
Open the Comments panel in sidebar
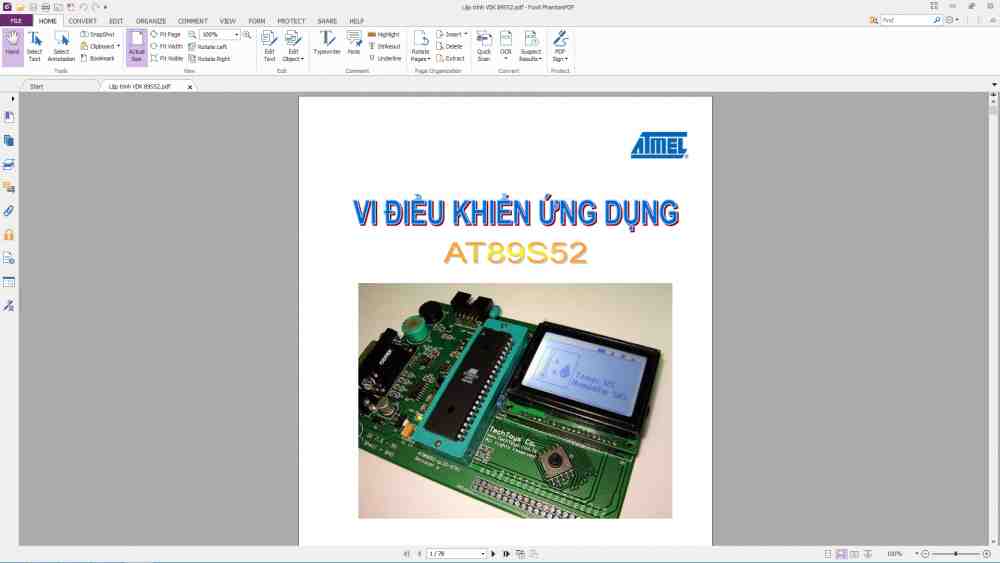(x=9, y=187)
